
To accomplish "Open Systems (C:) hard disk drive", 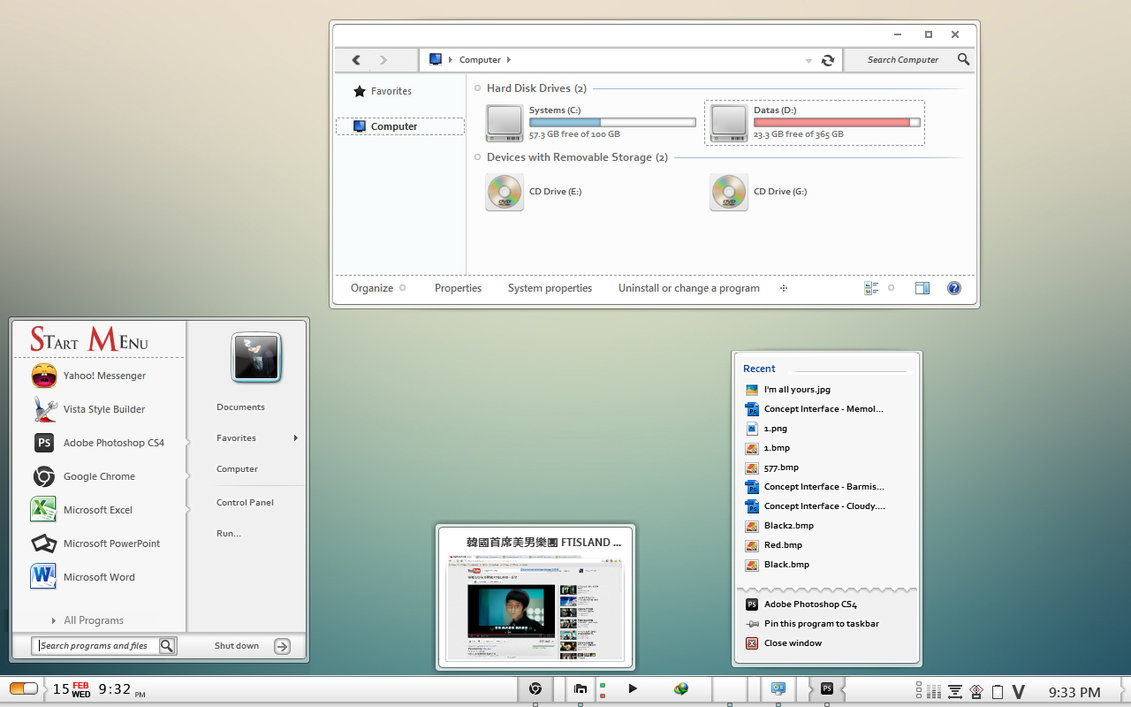I will point(505,122).
